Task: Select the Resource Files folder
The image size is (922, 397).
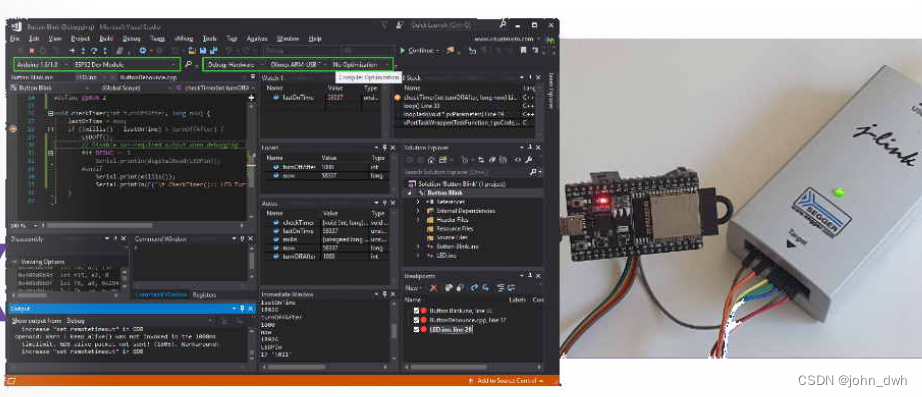Action: pos(456,228)
